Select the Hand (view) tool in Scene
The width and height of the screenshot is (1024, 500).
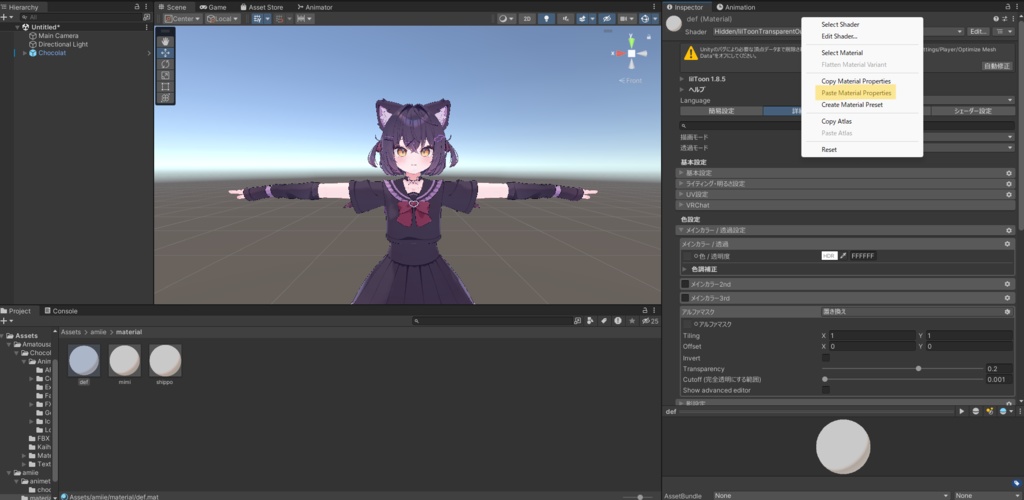click(x=165, y=42)
